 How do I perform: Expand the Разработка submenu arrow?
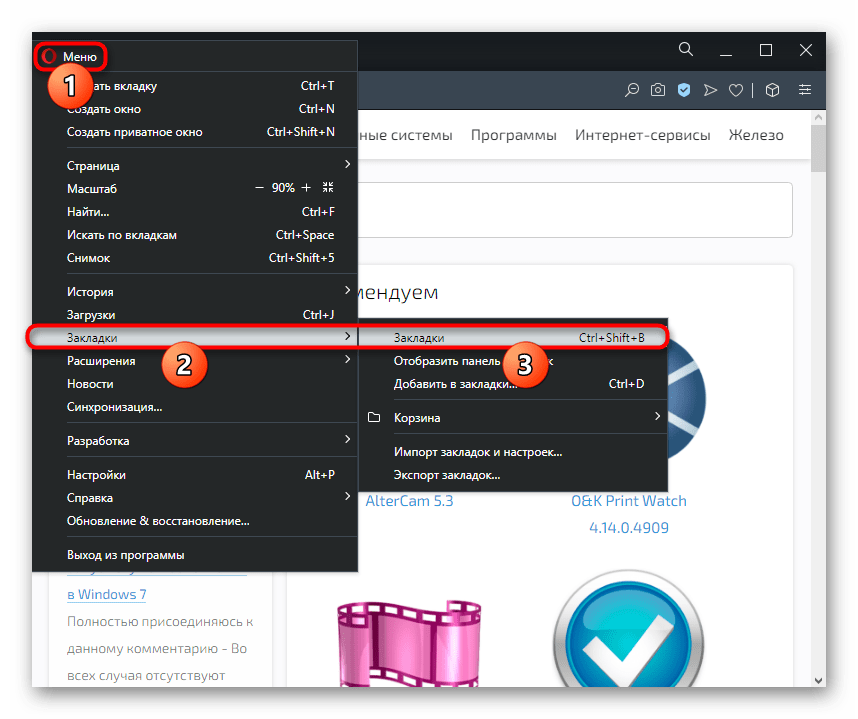tap(347, 439)
